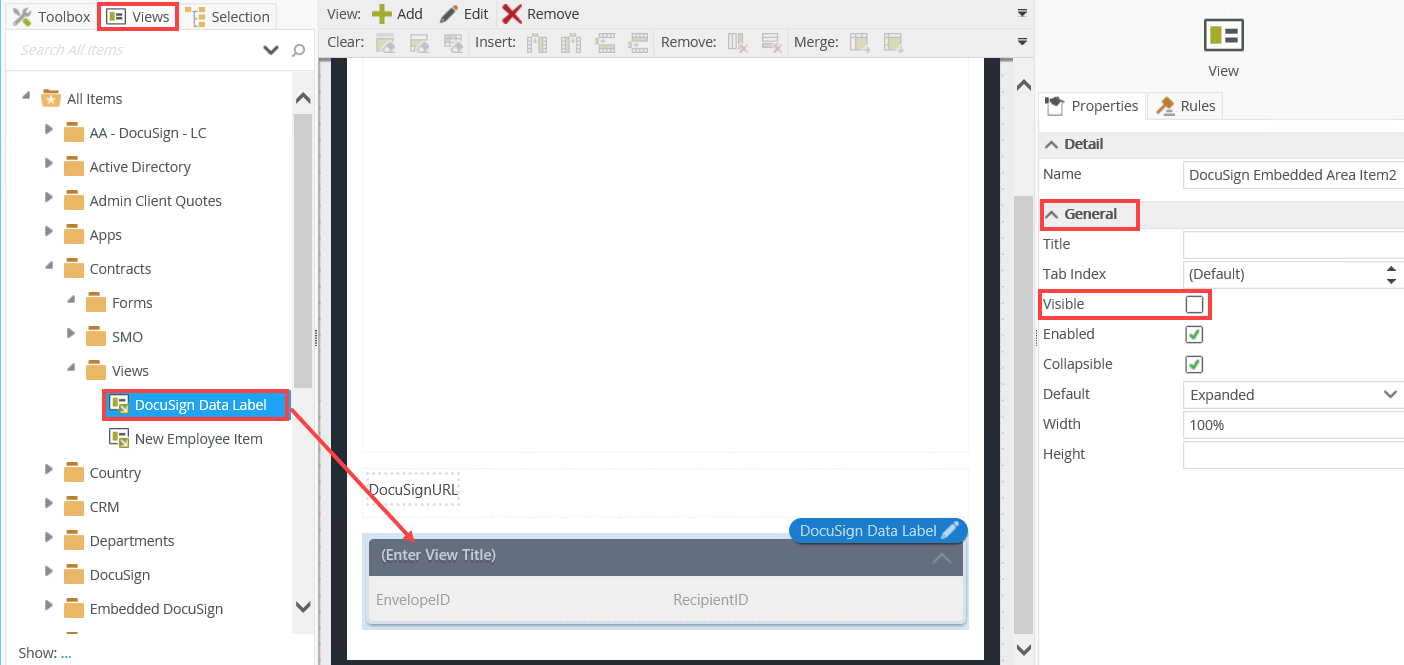
Task: Click the search magnifier icon
Action: point(298,50)
